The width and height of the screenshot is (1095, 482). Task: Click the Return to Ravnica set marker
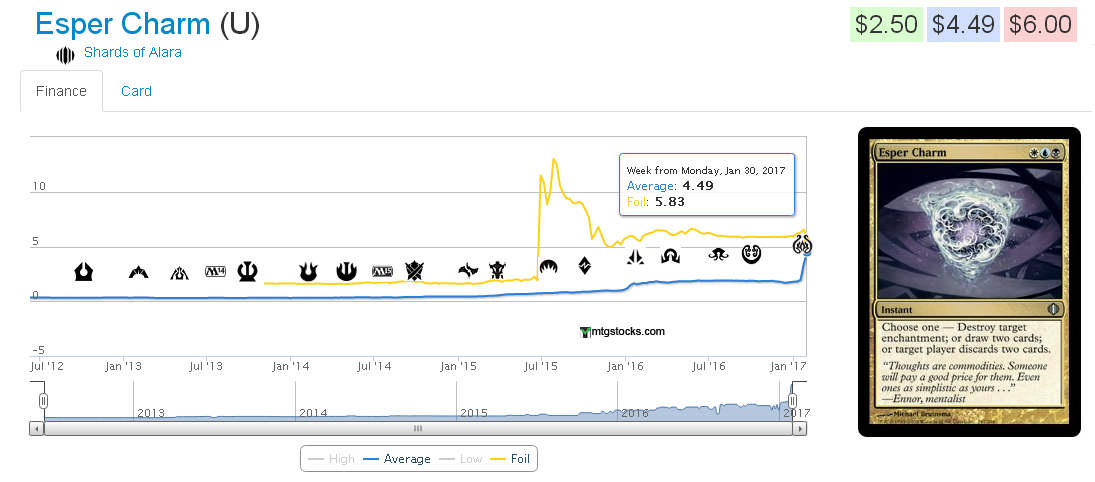pos(84,271)
